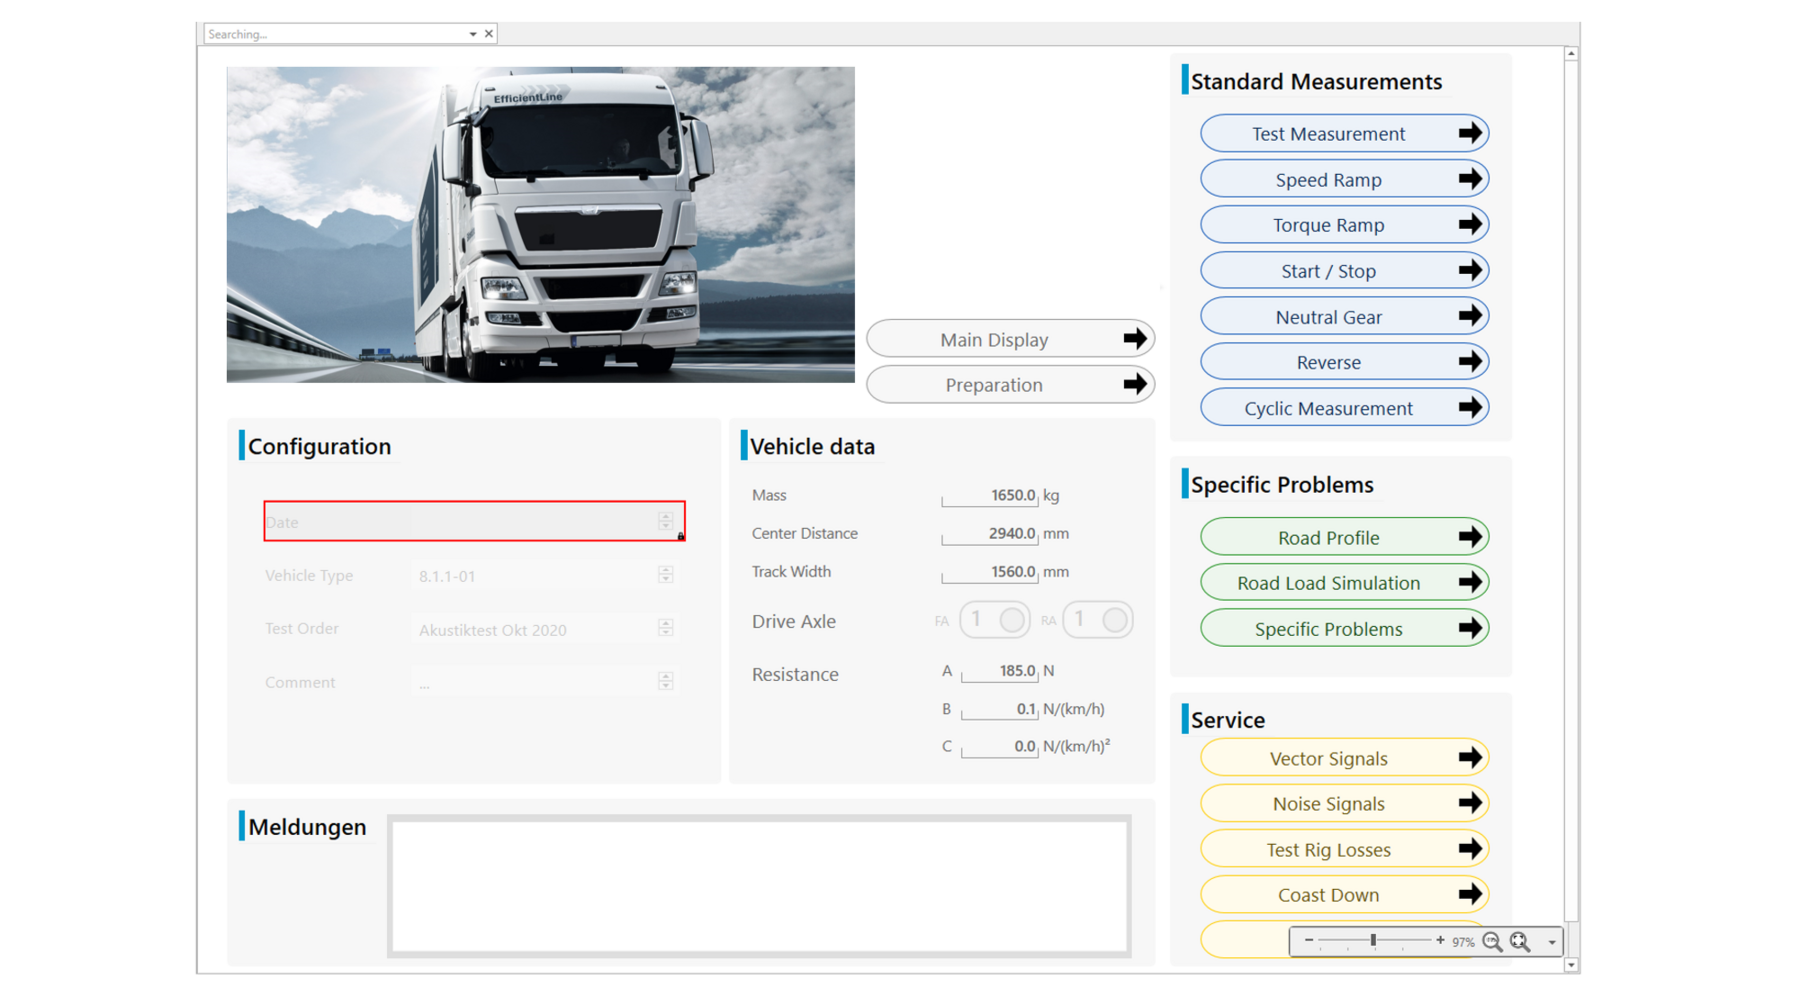The height and width of the screenshot is (1000, 1800).
Task: Expand the zoom toolbar options dropdown
Action: [x=1552, y=942]
